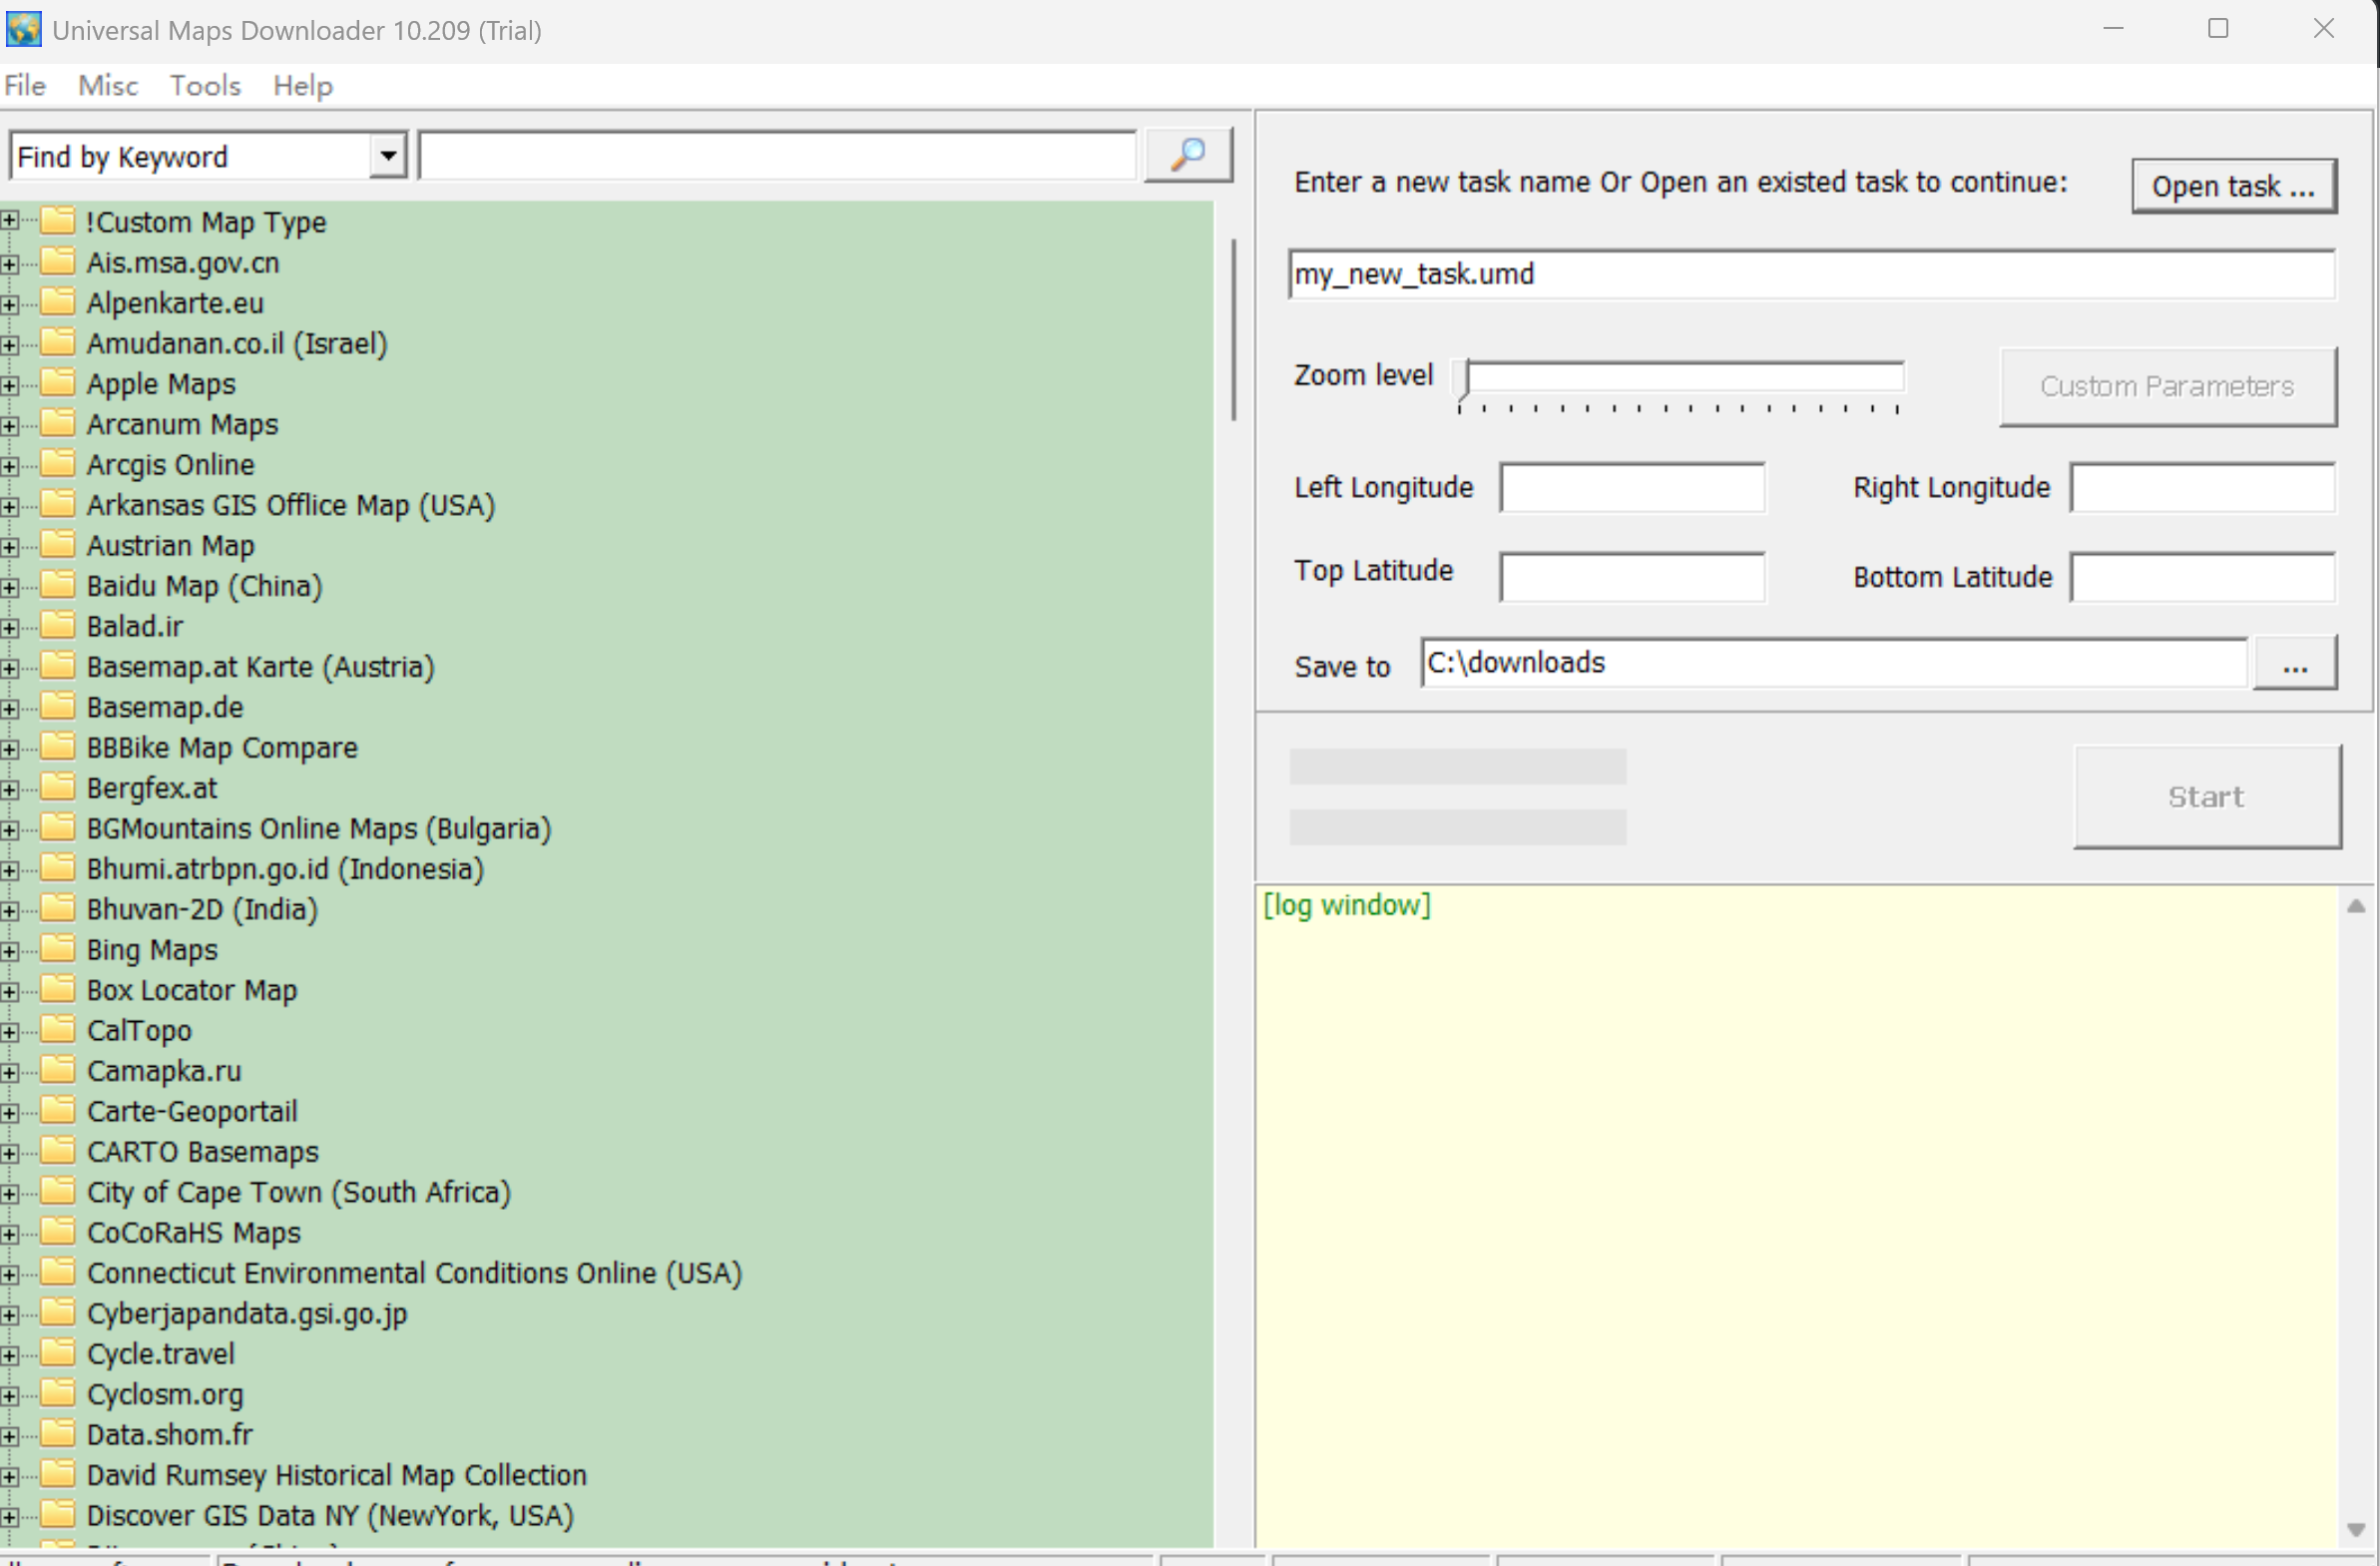Select BGMountains Online Maps (Bulgaria) item

point(318,829)
